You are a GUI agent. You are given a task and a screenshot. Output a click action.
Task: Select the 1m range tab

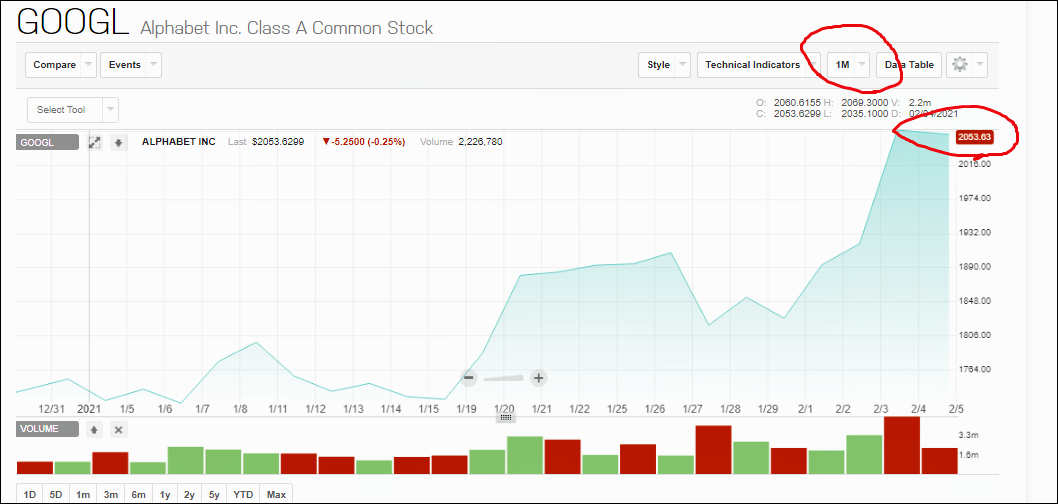pyautogui.click(x=83, y=495)
